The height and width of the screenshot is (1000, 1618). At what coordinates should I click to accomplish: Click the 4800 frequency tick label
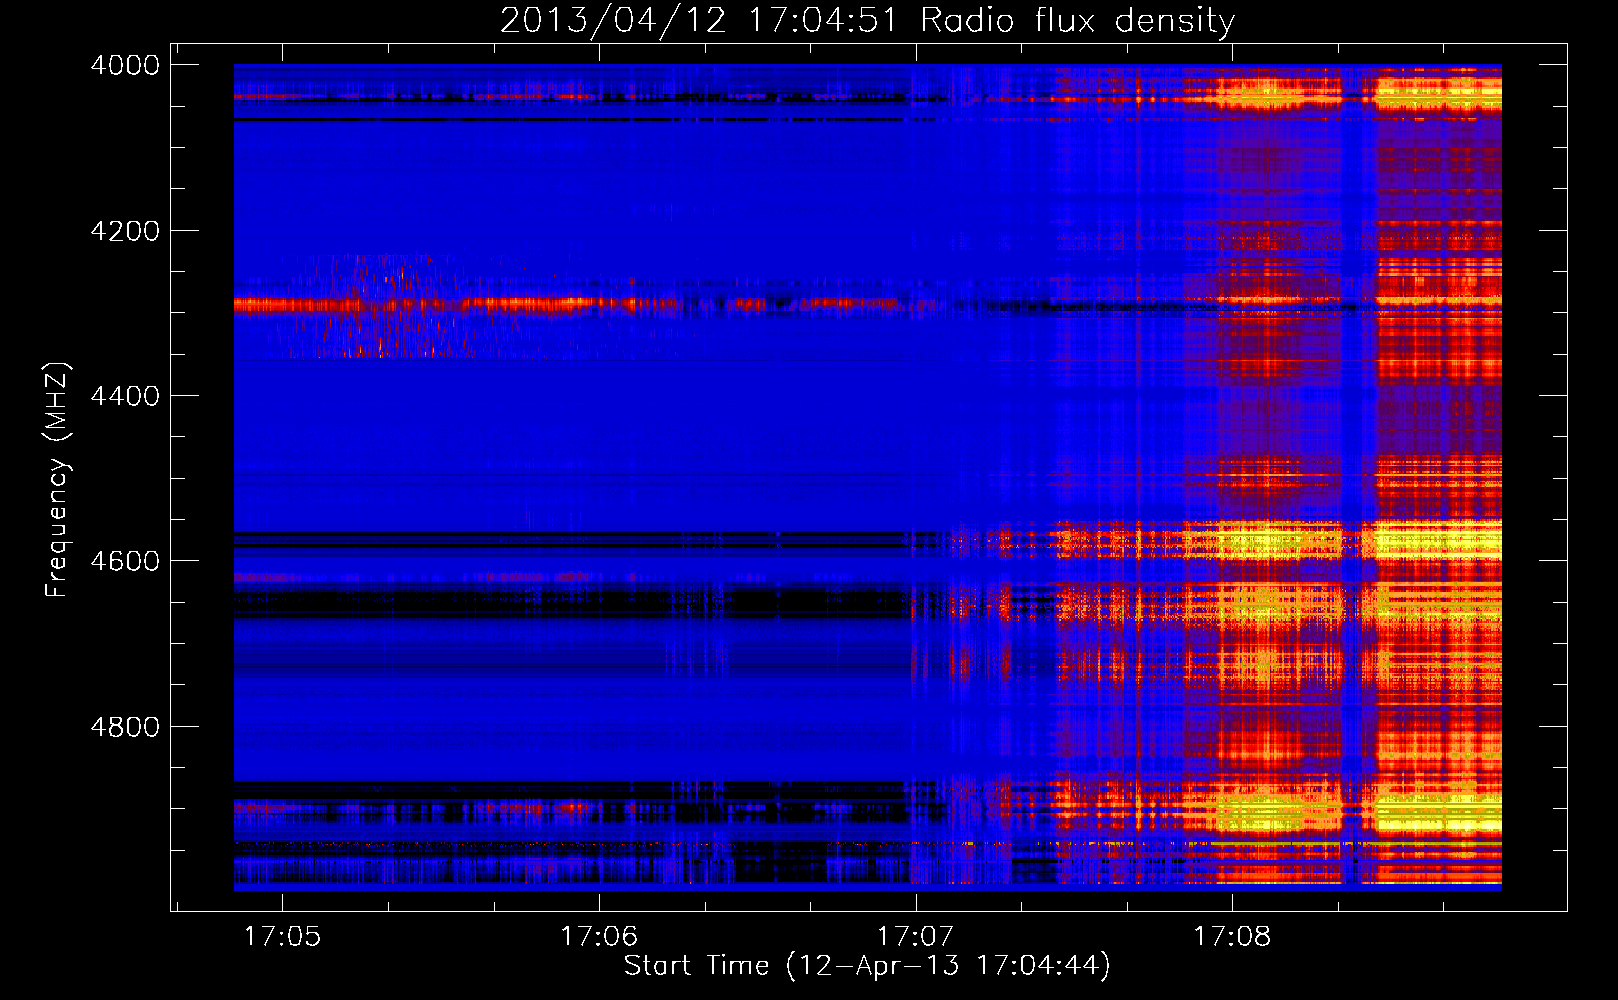(125, 727)
